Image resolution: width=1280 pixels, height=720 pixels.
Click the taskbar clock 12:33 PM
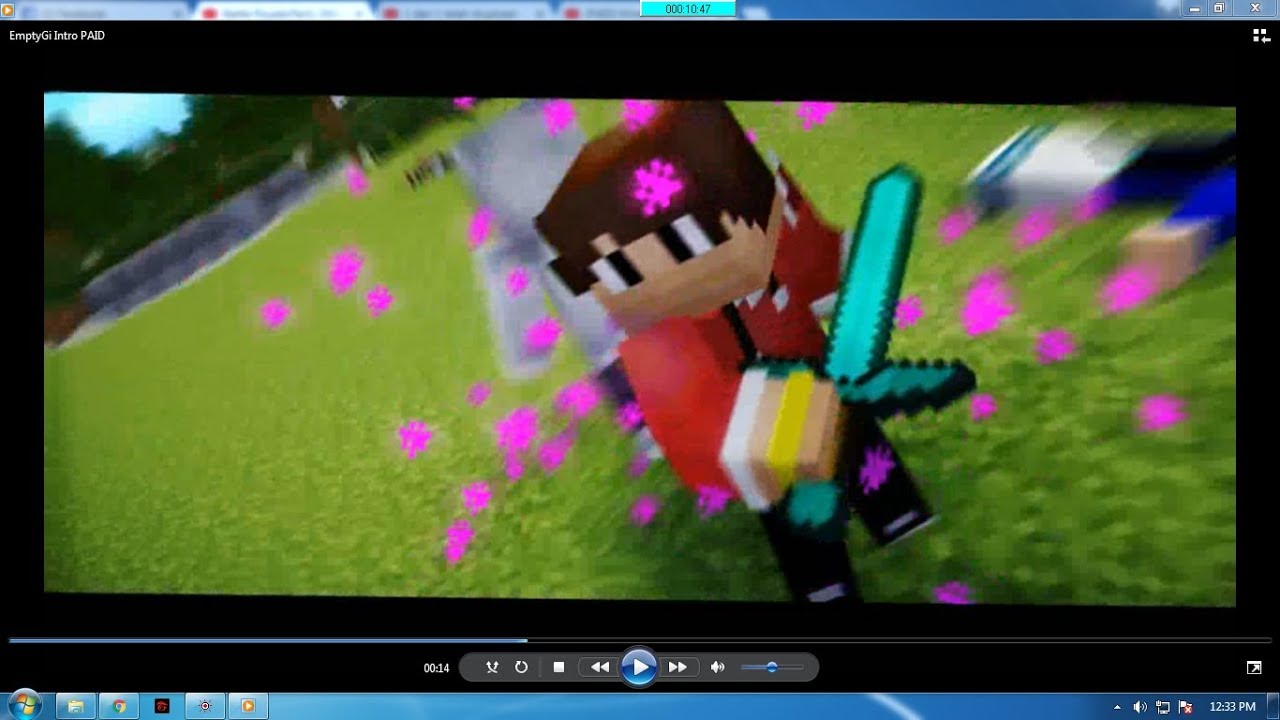click(1232, 707)
